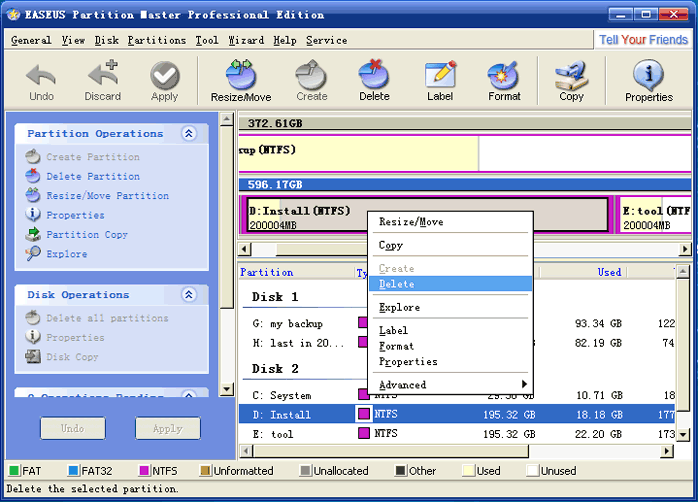Click the FAT32 blue legend swatch
Image resolution: width=698 pixels, height=502 pixels.
tap(73, 470)
